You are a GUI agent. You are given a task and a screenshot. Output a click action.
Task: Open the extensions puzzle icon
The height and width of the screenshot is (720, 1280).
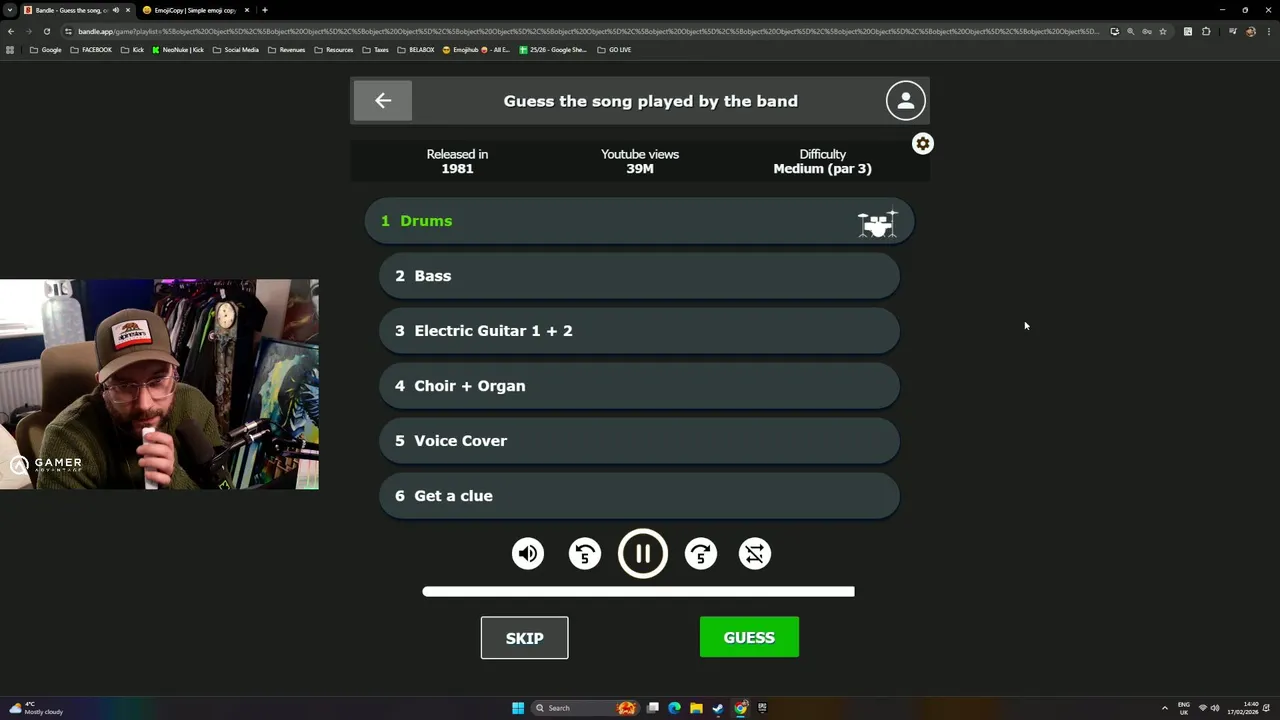[1206, 31]
